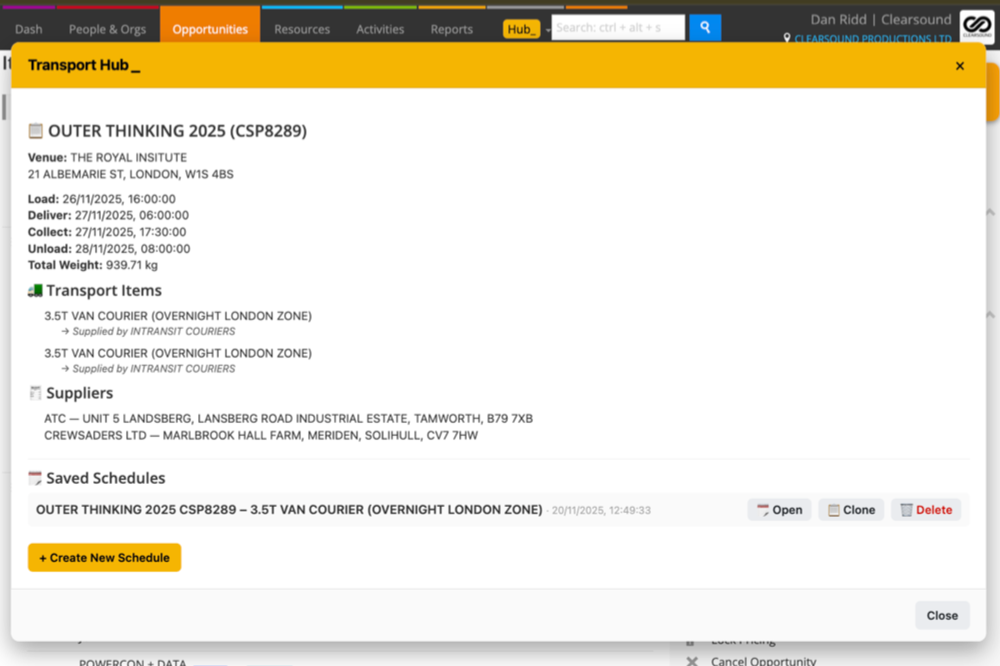Viewport: 1000px width, 666px height.
Task: Open the Activities menu
Action: pyautogui.click(x=380, y=29)
